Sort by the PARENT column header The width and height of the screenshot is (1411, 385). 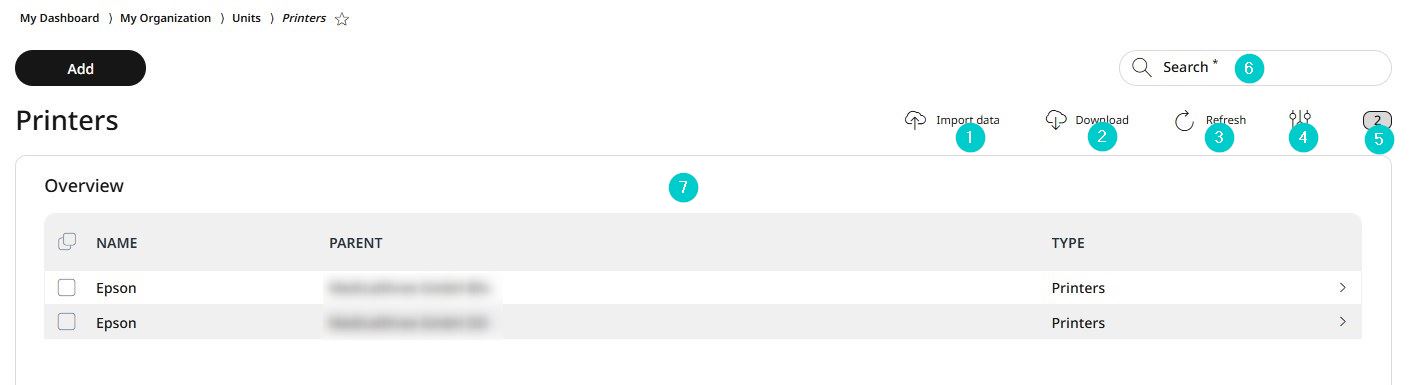tap(356, 243)
